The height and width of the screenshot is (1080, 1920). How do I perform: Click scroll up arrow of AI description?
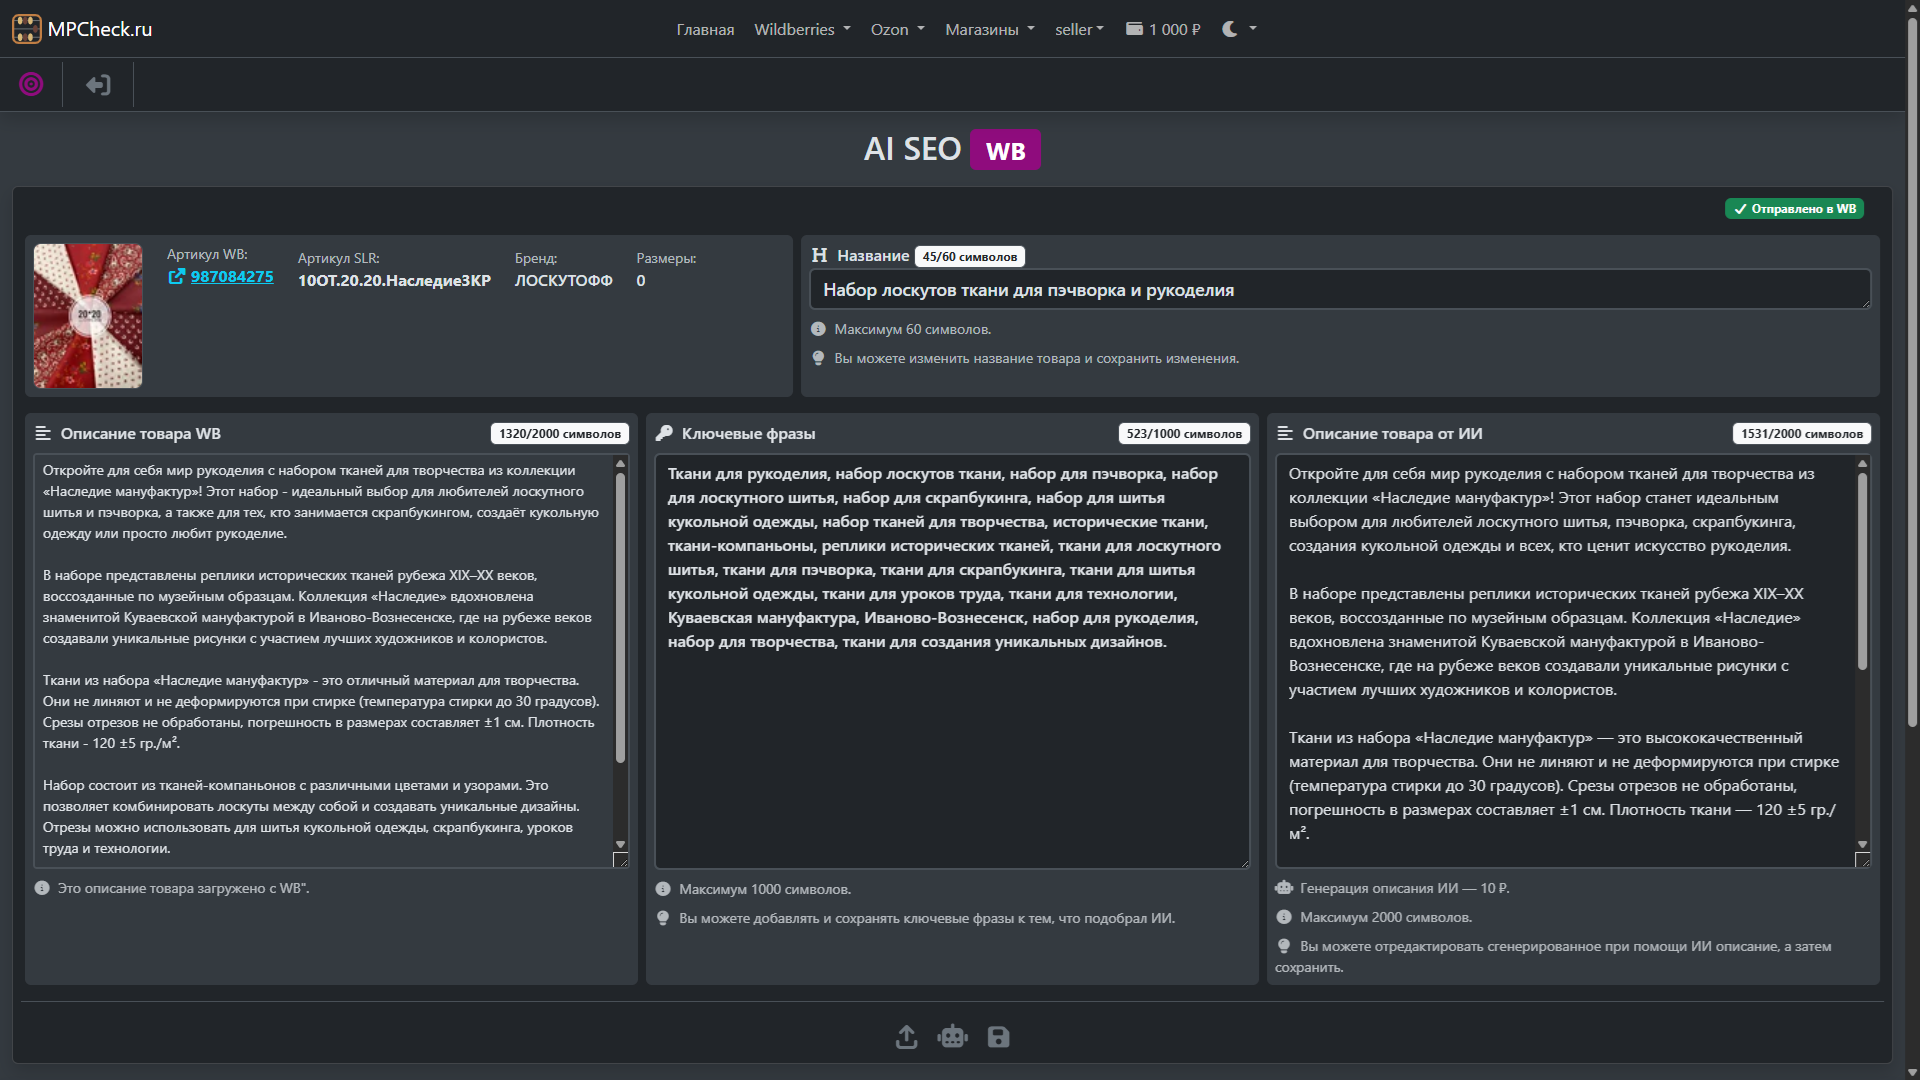coord(1862,464)
